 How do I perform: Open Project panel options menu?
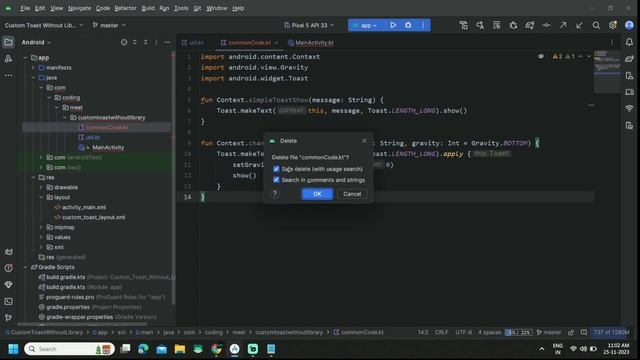[x=156, y=42]
